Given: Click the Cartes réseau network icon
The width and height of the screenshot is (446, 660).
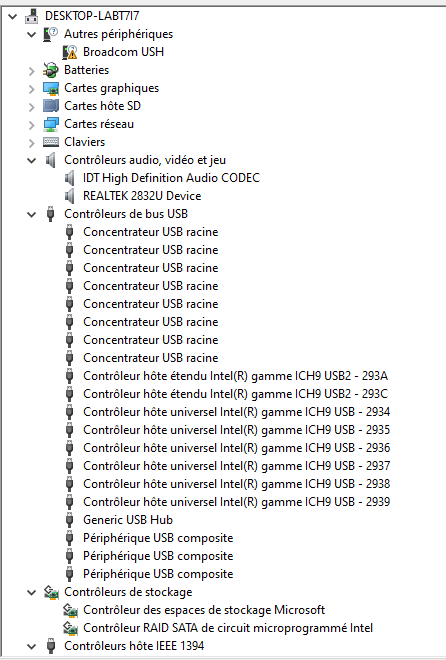Looking at the screenshot, I should [x=51, y=124].
